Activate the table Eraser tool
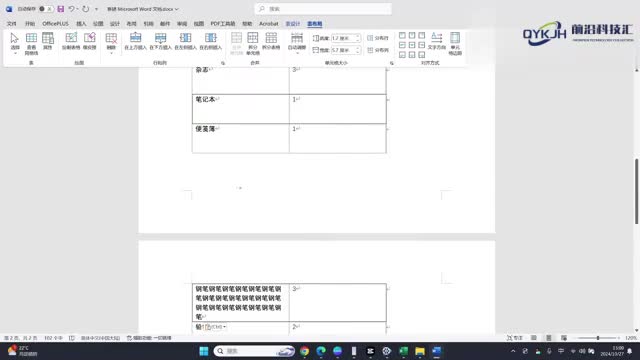Viewport: 640px width, 360px height. click(x=89, y=41)
